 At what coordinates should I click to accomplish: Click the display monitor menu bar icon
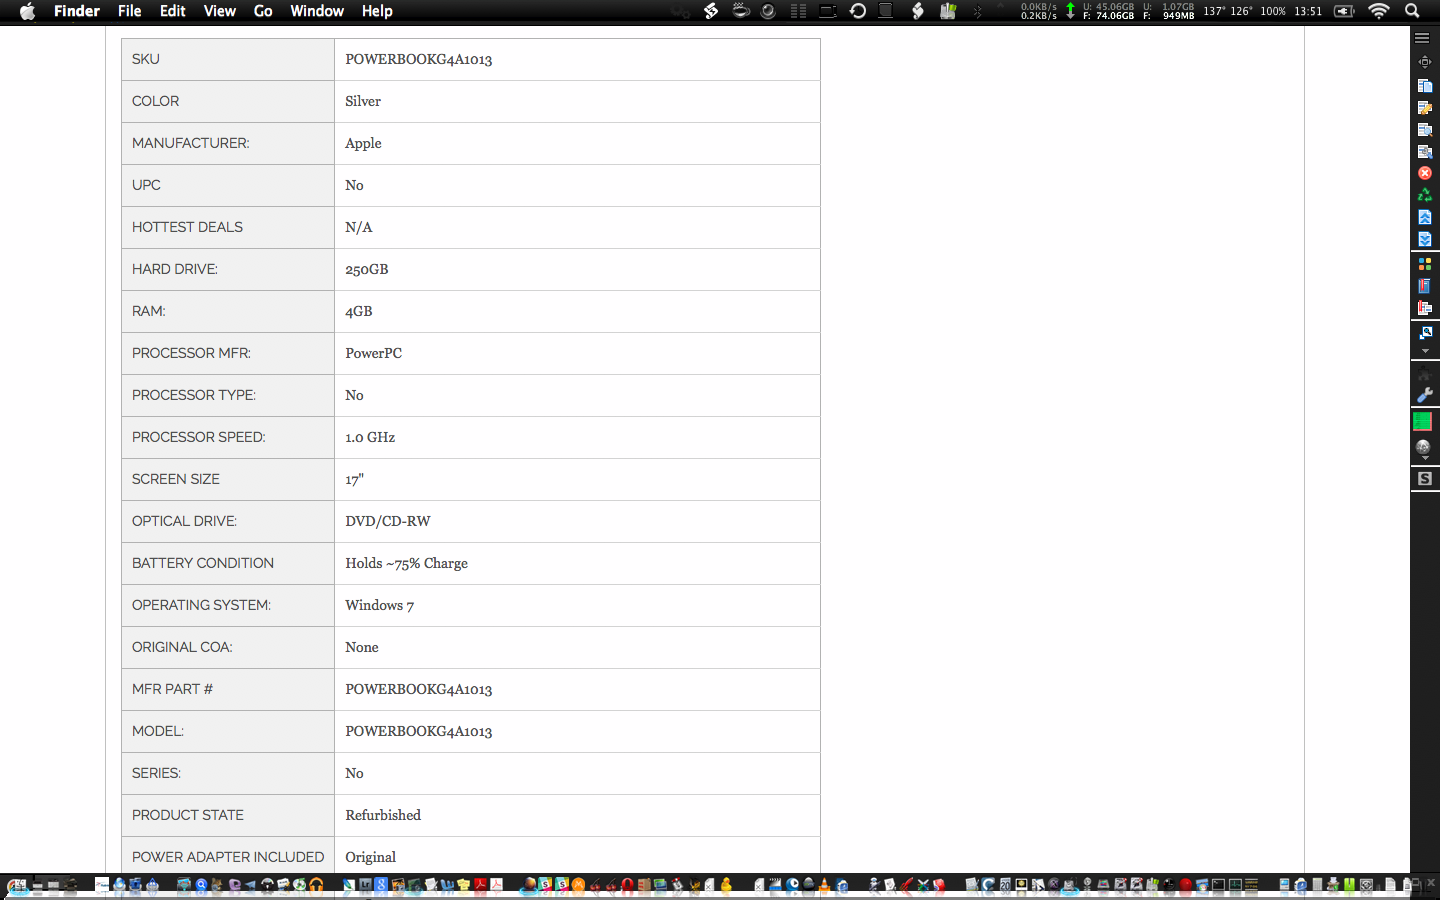828,11
